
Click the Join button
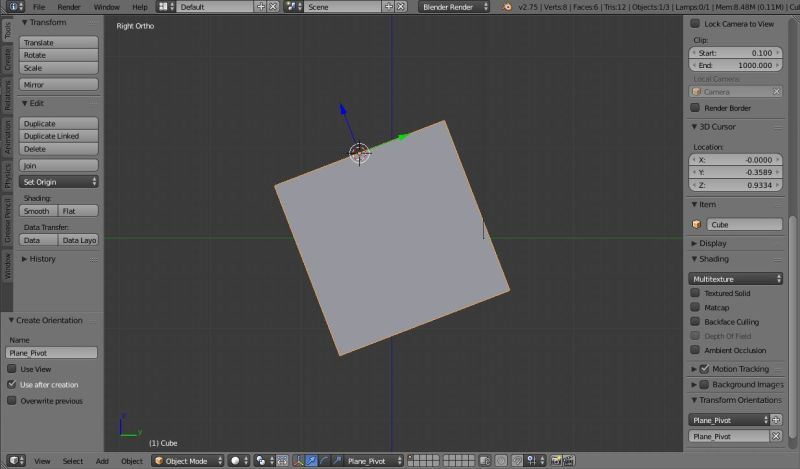click(x=59, y=165)
